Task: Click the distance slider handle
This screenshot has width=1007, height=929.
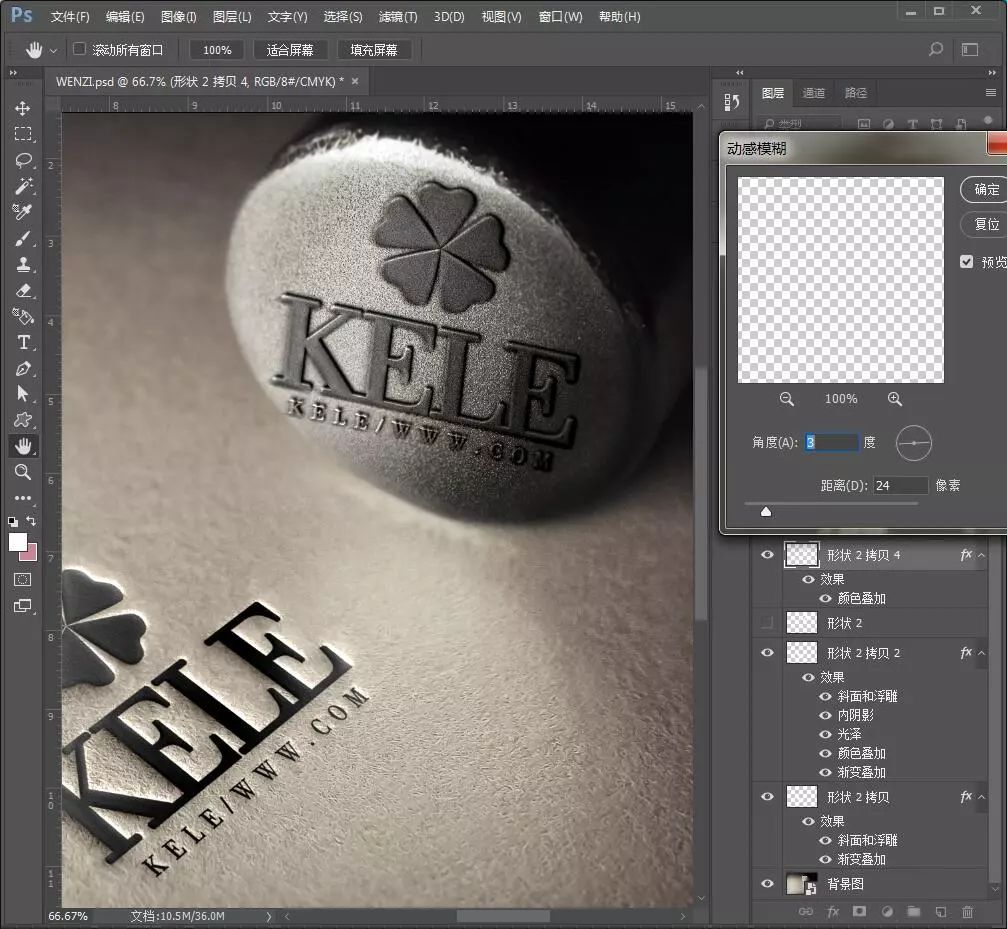Action: (766, 512)
